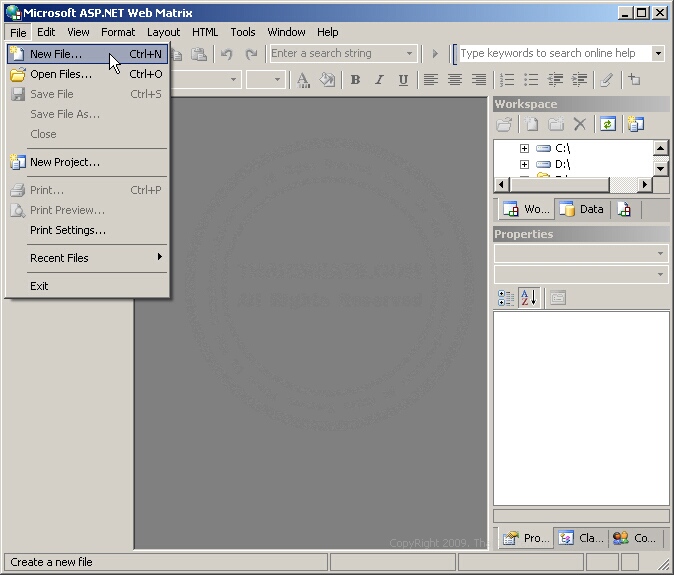Open the Format menu
This screenshot has width=674, height=575.
coord(118,32)
